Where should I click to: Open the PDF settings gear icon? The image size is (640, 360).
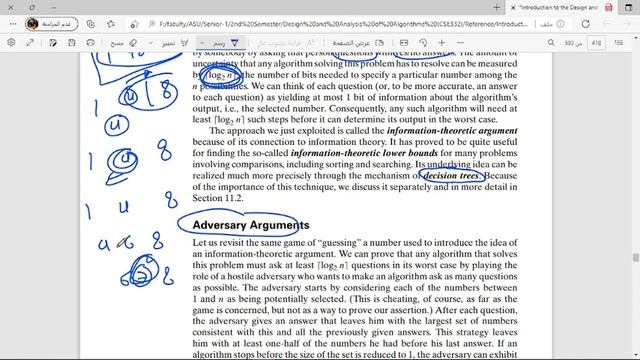(x=11, y=42)
